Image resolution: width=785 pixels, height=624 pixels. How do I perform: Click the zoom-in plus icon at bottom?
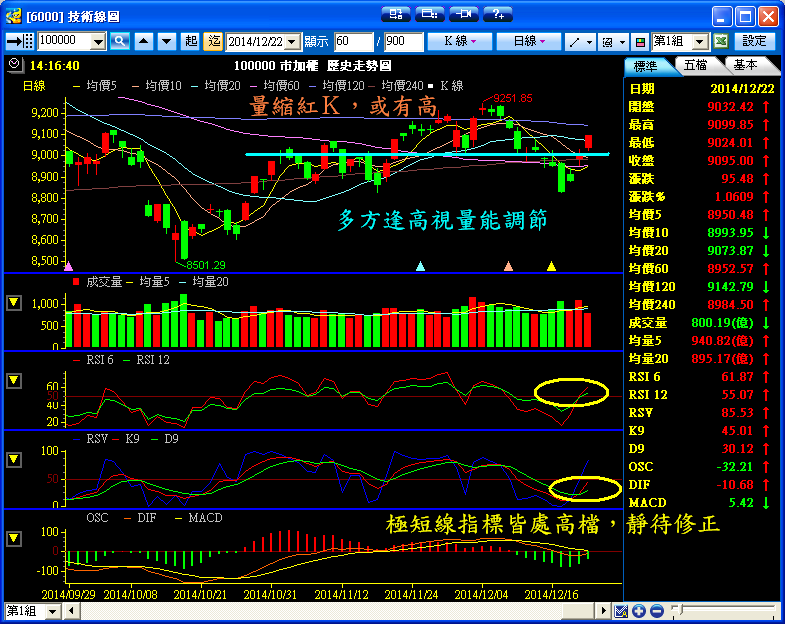coord(640,611)
